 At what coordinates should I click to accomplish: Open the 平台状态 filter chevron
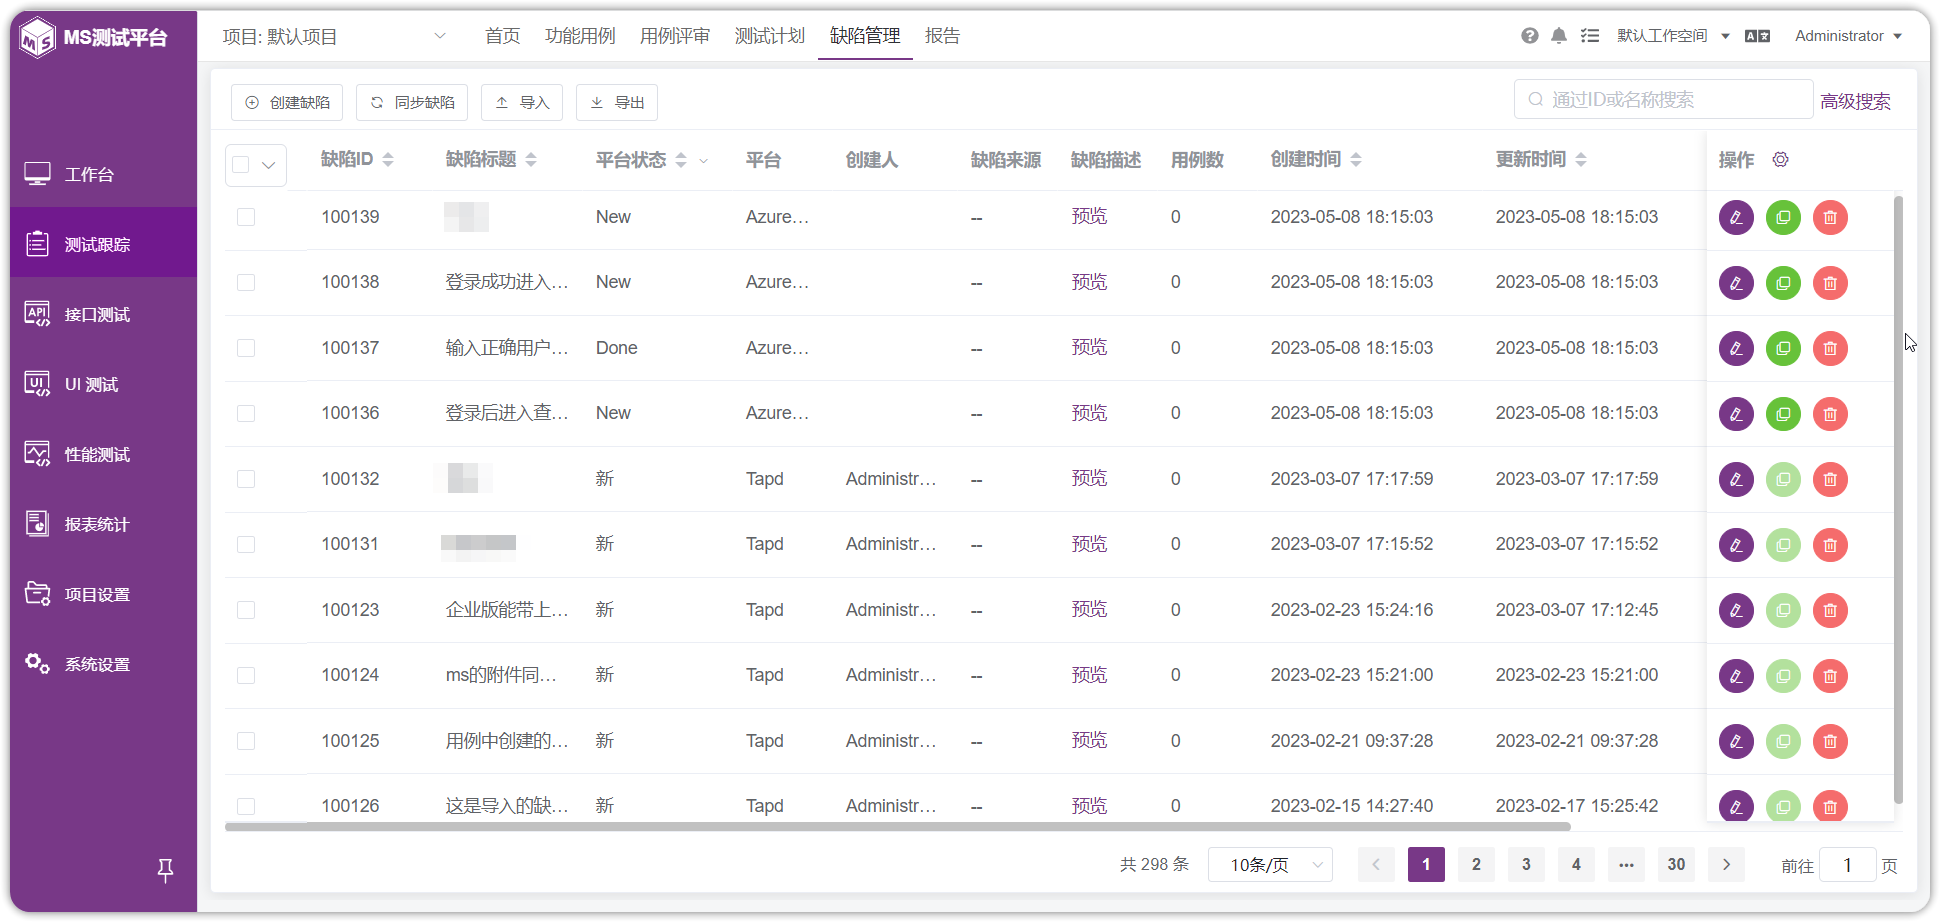pyautogui.click(x=703, y=161)
